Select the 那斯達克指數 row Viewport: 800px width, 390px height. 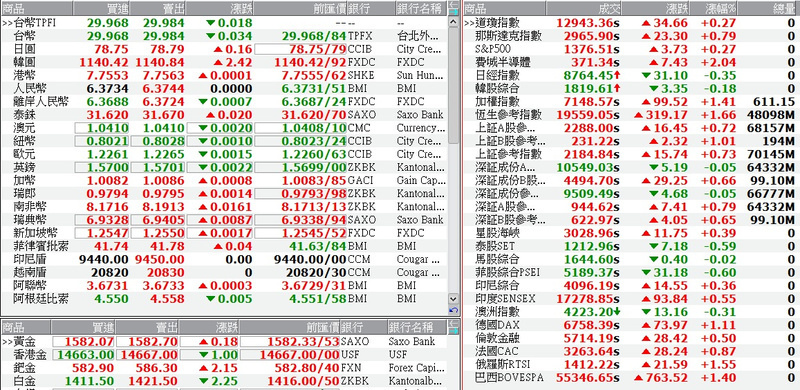(x=631, y=36)
